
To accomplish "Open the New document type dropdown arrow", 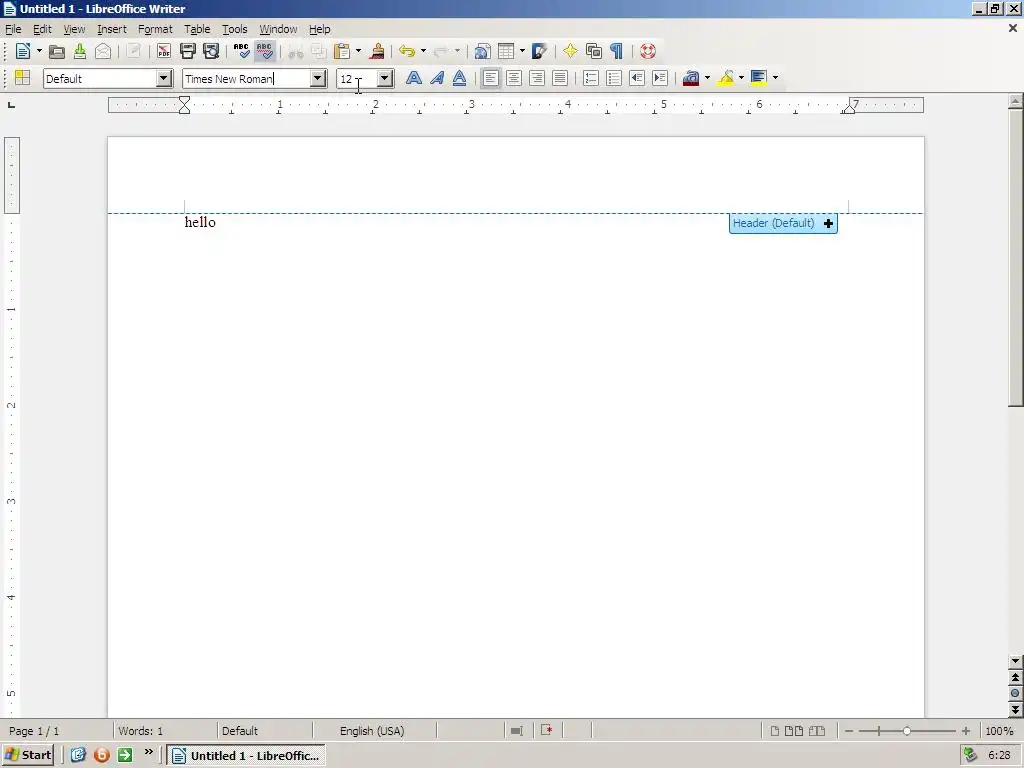I will click(39, 51).
